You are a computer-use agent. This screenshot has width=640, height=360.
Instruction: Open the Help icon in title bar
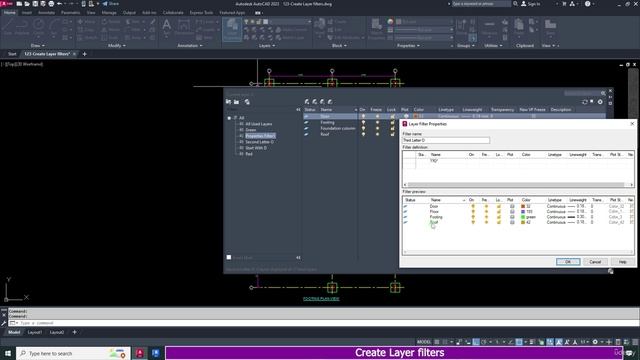587,4
